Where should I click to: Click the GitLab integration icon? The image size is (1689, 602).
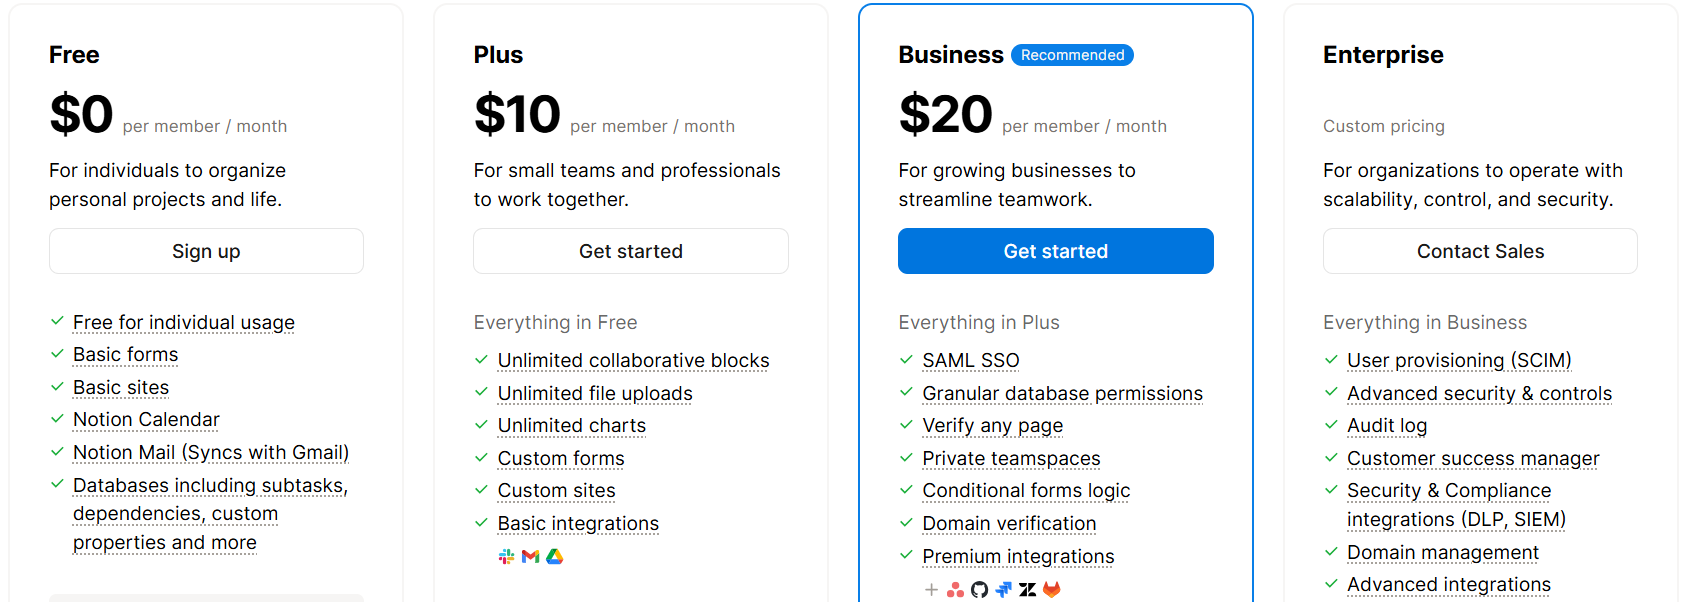1051,590
